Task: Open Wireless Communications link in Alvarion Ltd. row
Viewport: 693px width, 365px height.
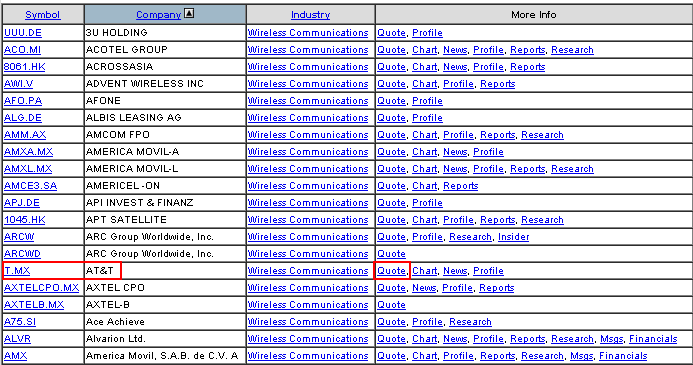Action: [x=308, y=339]
